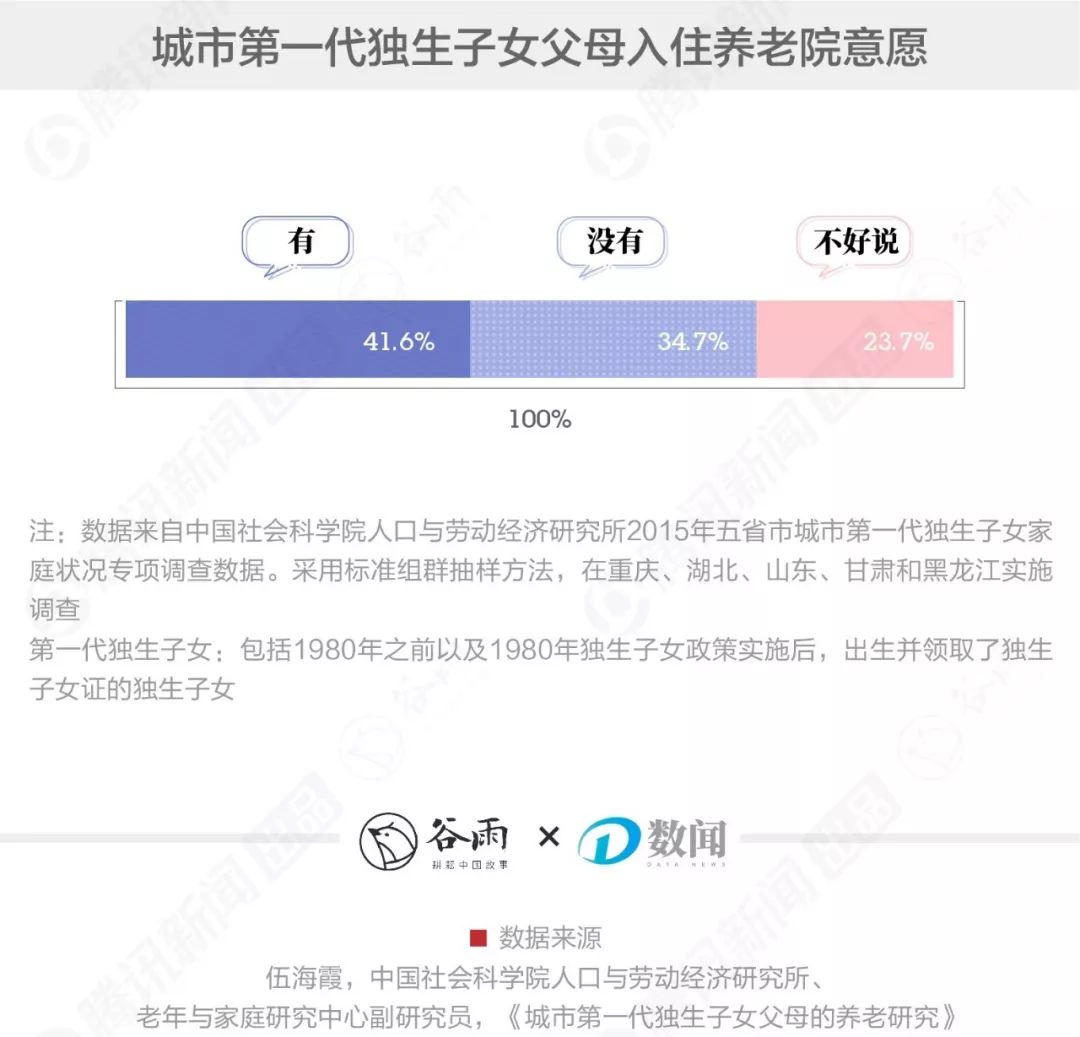1080x1037 pixels.
Task: Select the 有 speech bubble
Action: click(300, 243)
